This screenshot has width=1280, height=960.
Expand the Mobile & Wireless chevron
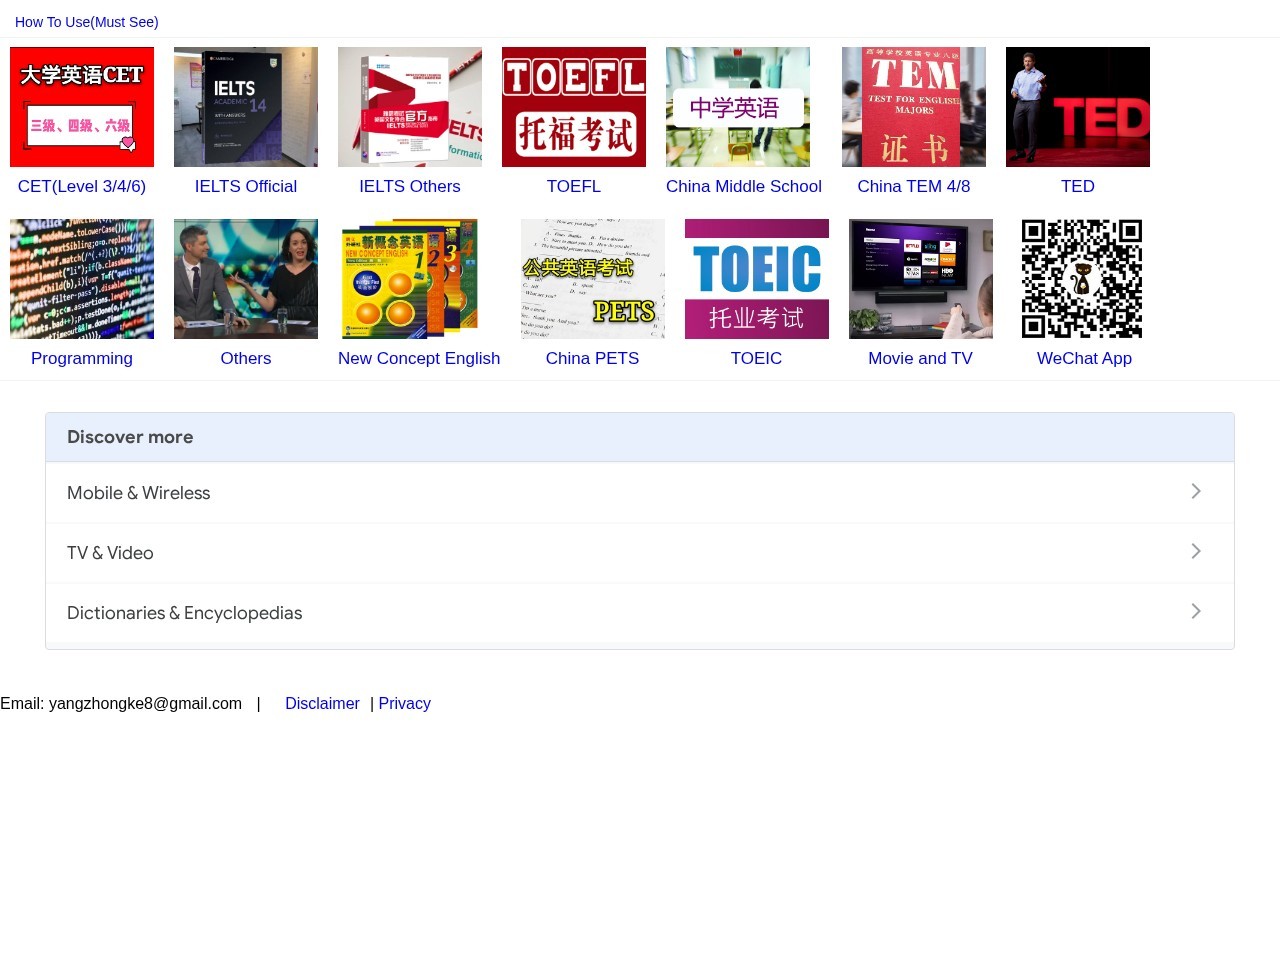click(x=1196, y=491)
